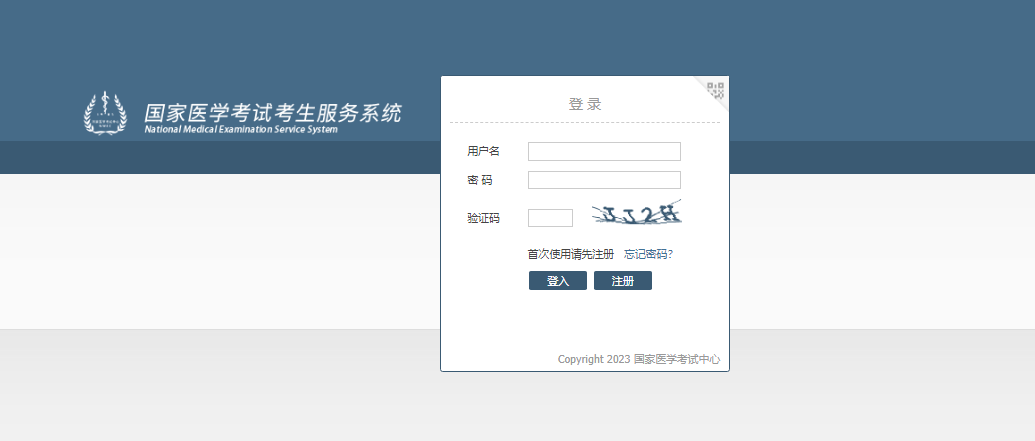Click the National Medical Examination Service System subtitle

click(x=241, y=130)
